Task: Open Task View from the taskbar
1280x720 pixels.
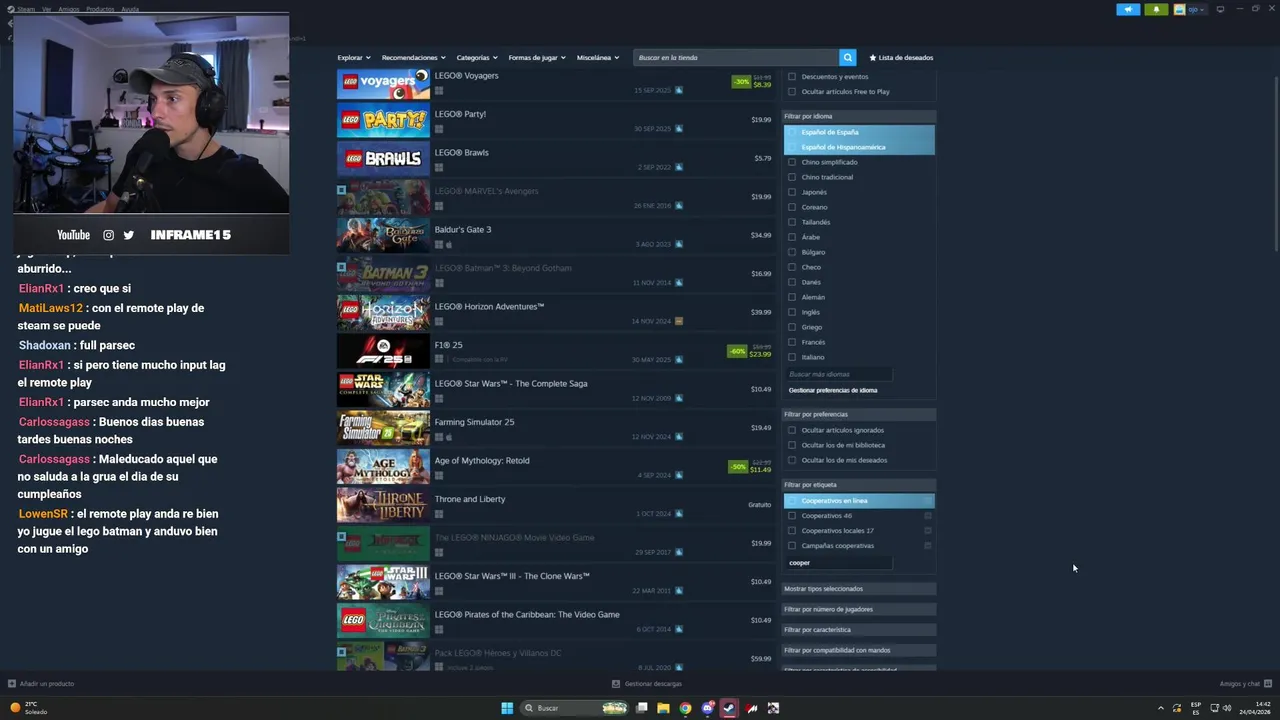Action: 642,708
